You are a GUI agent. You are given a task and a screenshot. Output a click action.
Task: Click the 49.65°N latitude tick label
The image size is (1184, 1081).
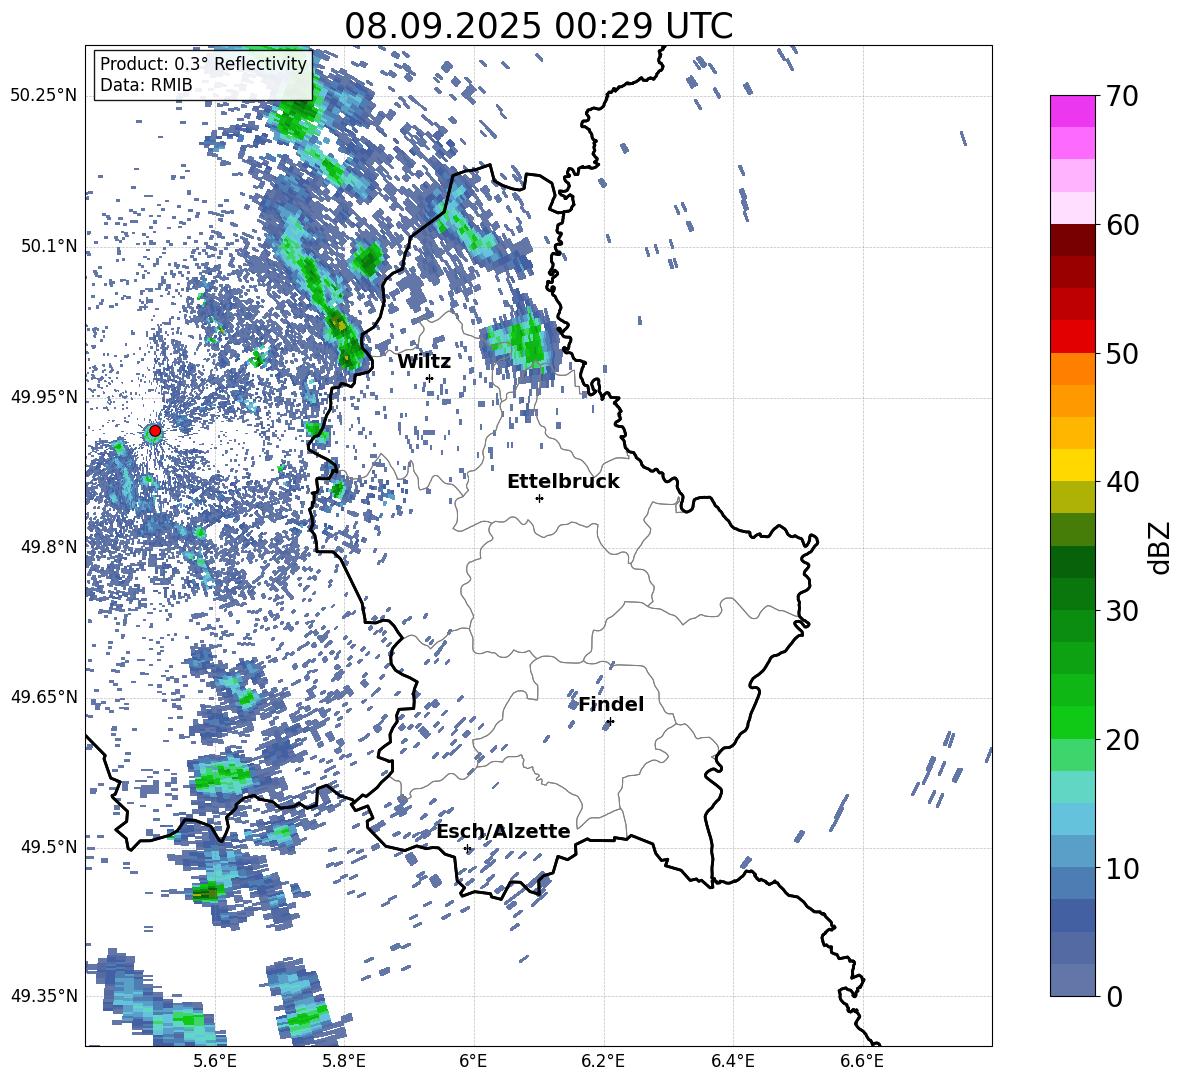(44, 696)
